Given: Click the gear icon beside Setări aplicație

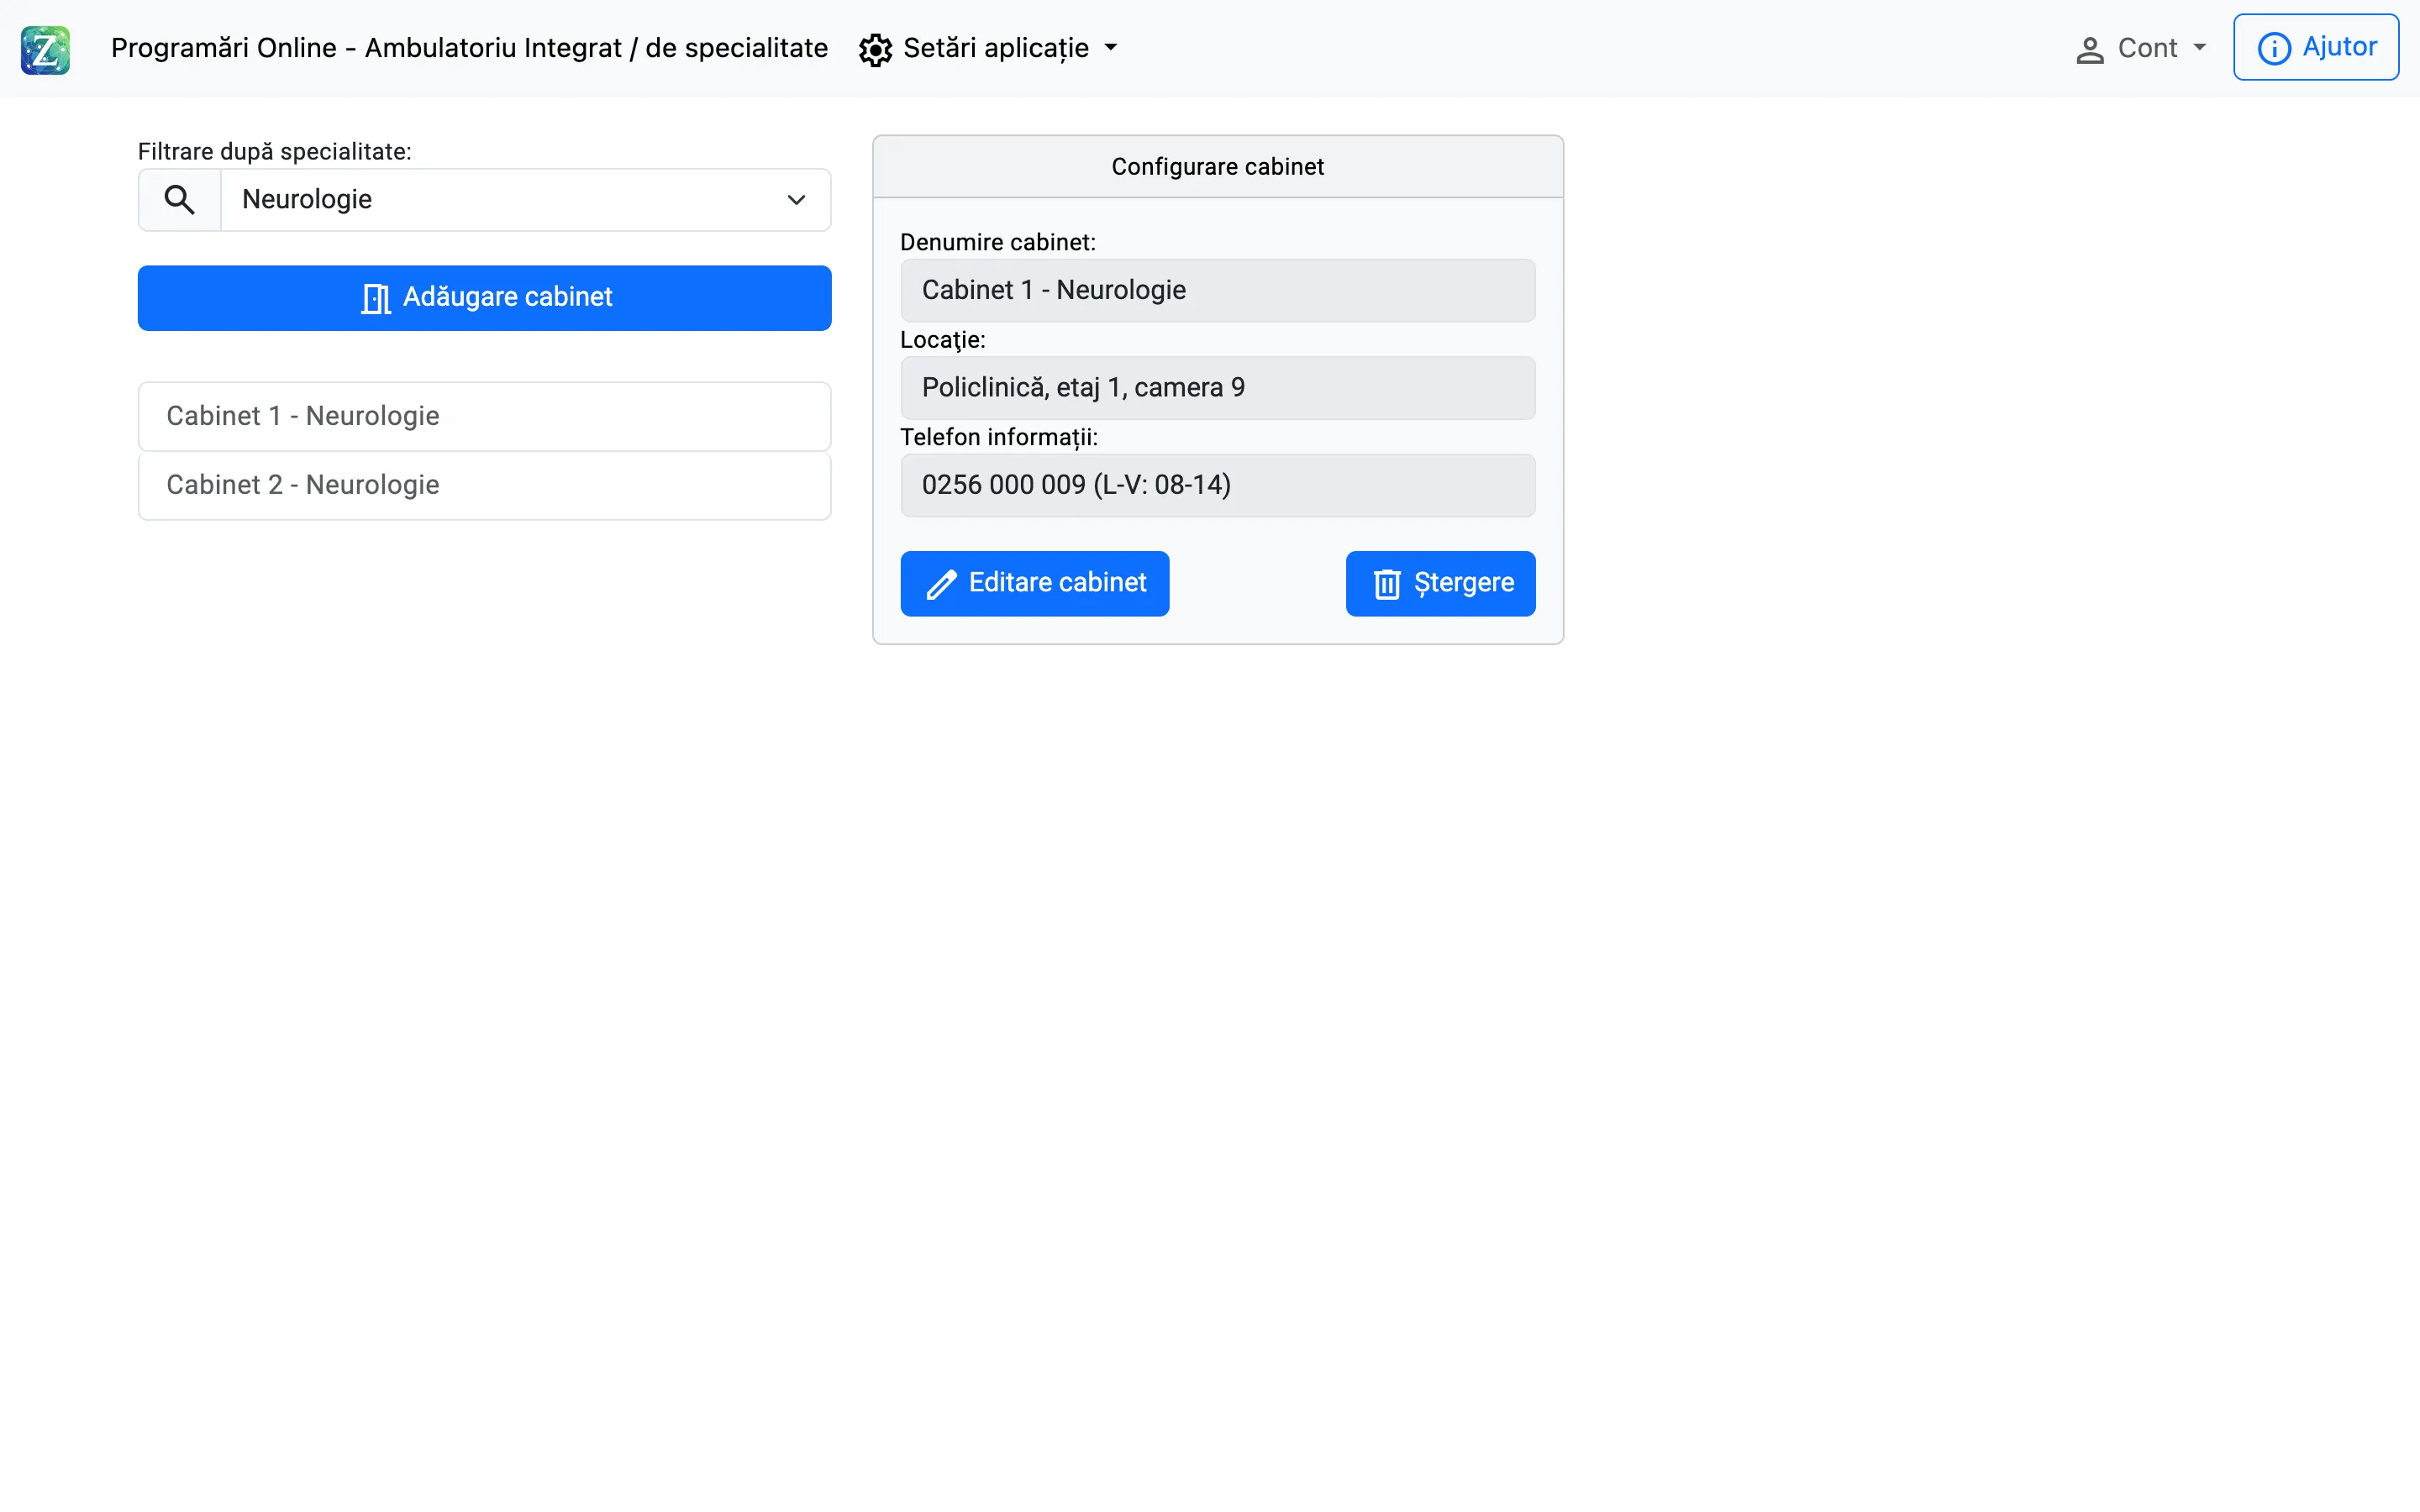Looking at the screenshot, I should [x=875, y=49].
